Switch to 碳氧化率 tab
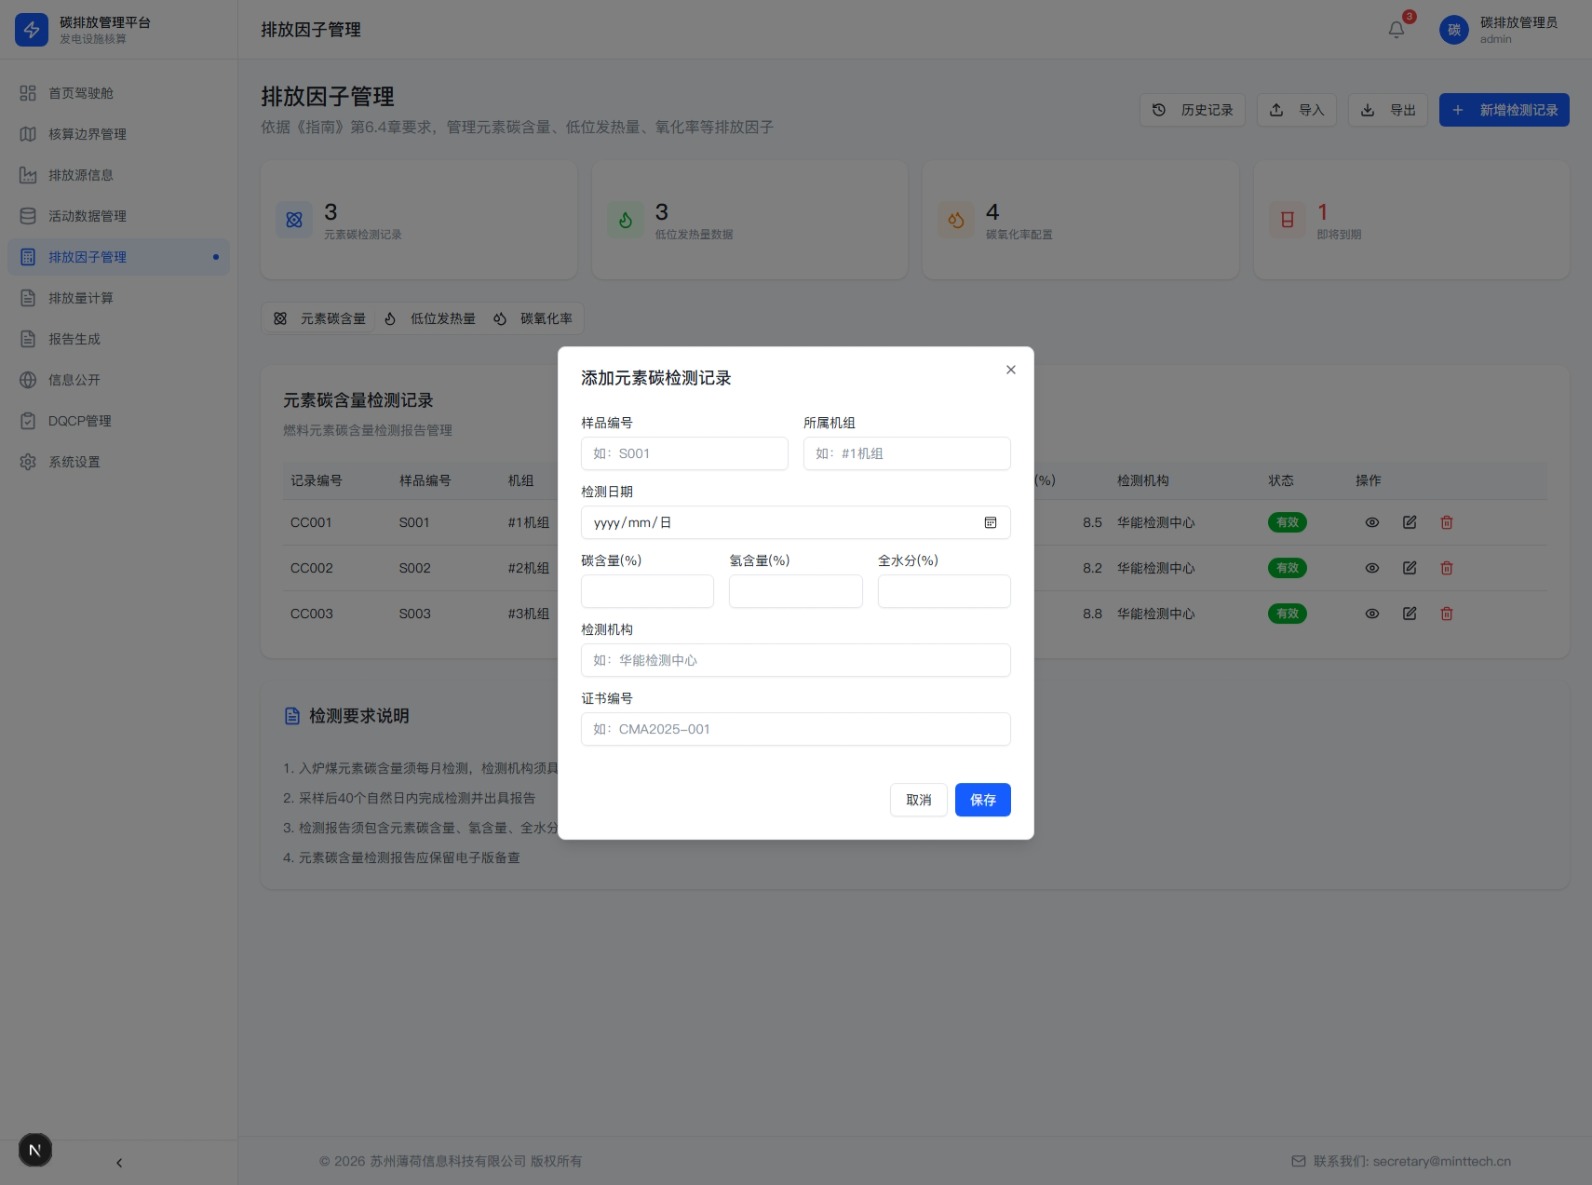1592x1185 pixels. 533,319
